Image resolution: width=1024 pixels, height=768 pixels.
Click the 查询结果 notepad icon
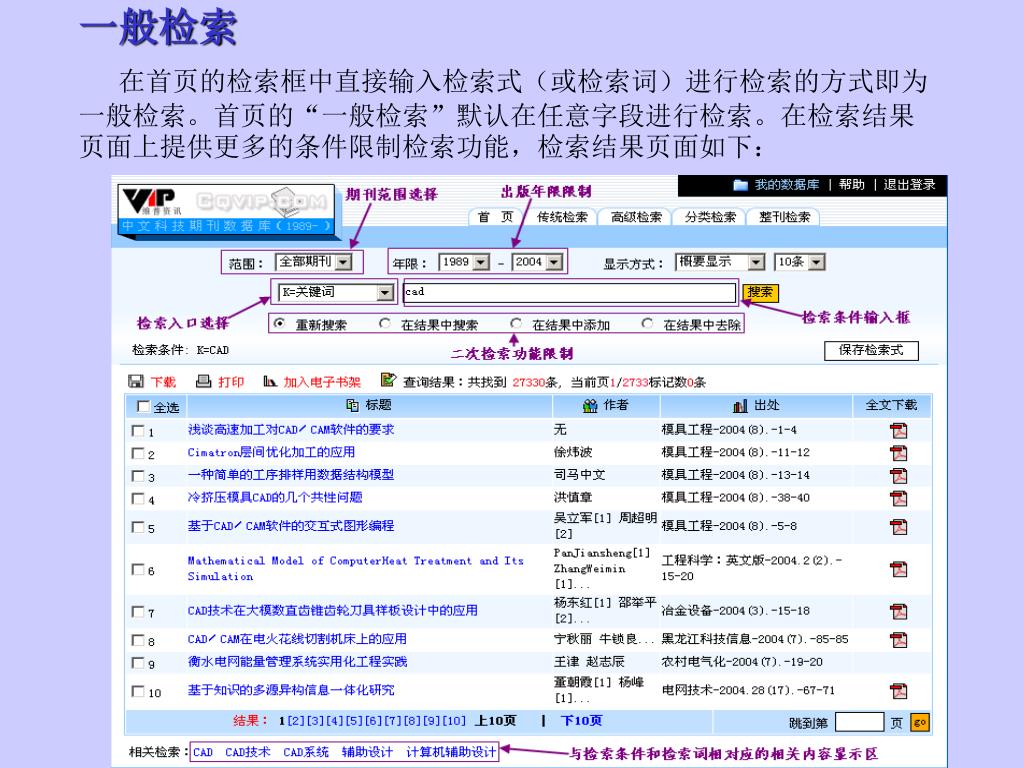point(388,380)
